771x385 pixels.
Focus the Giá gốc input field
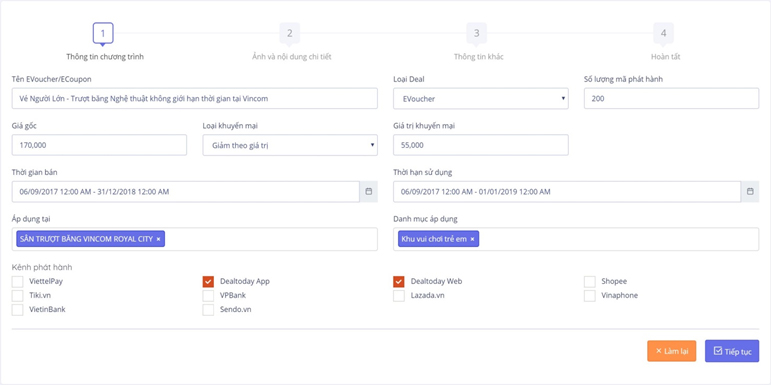tap(99, 145)
